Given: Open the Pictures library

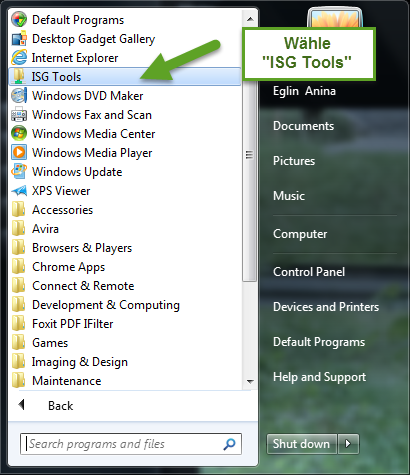Looking at the screenshot, I should pos(294,161).
